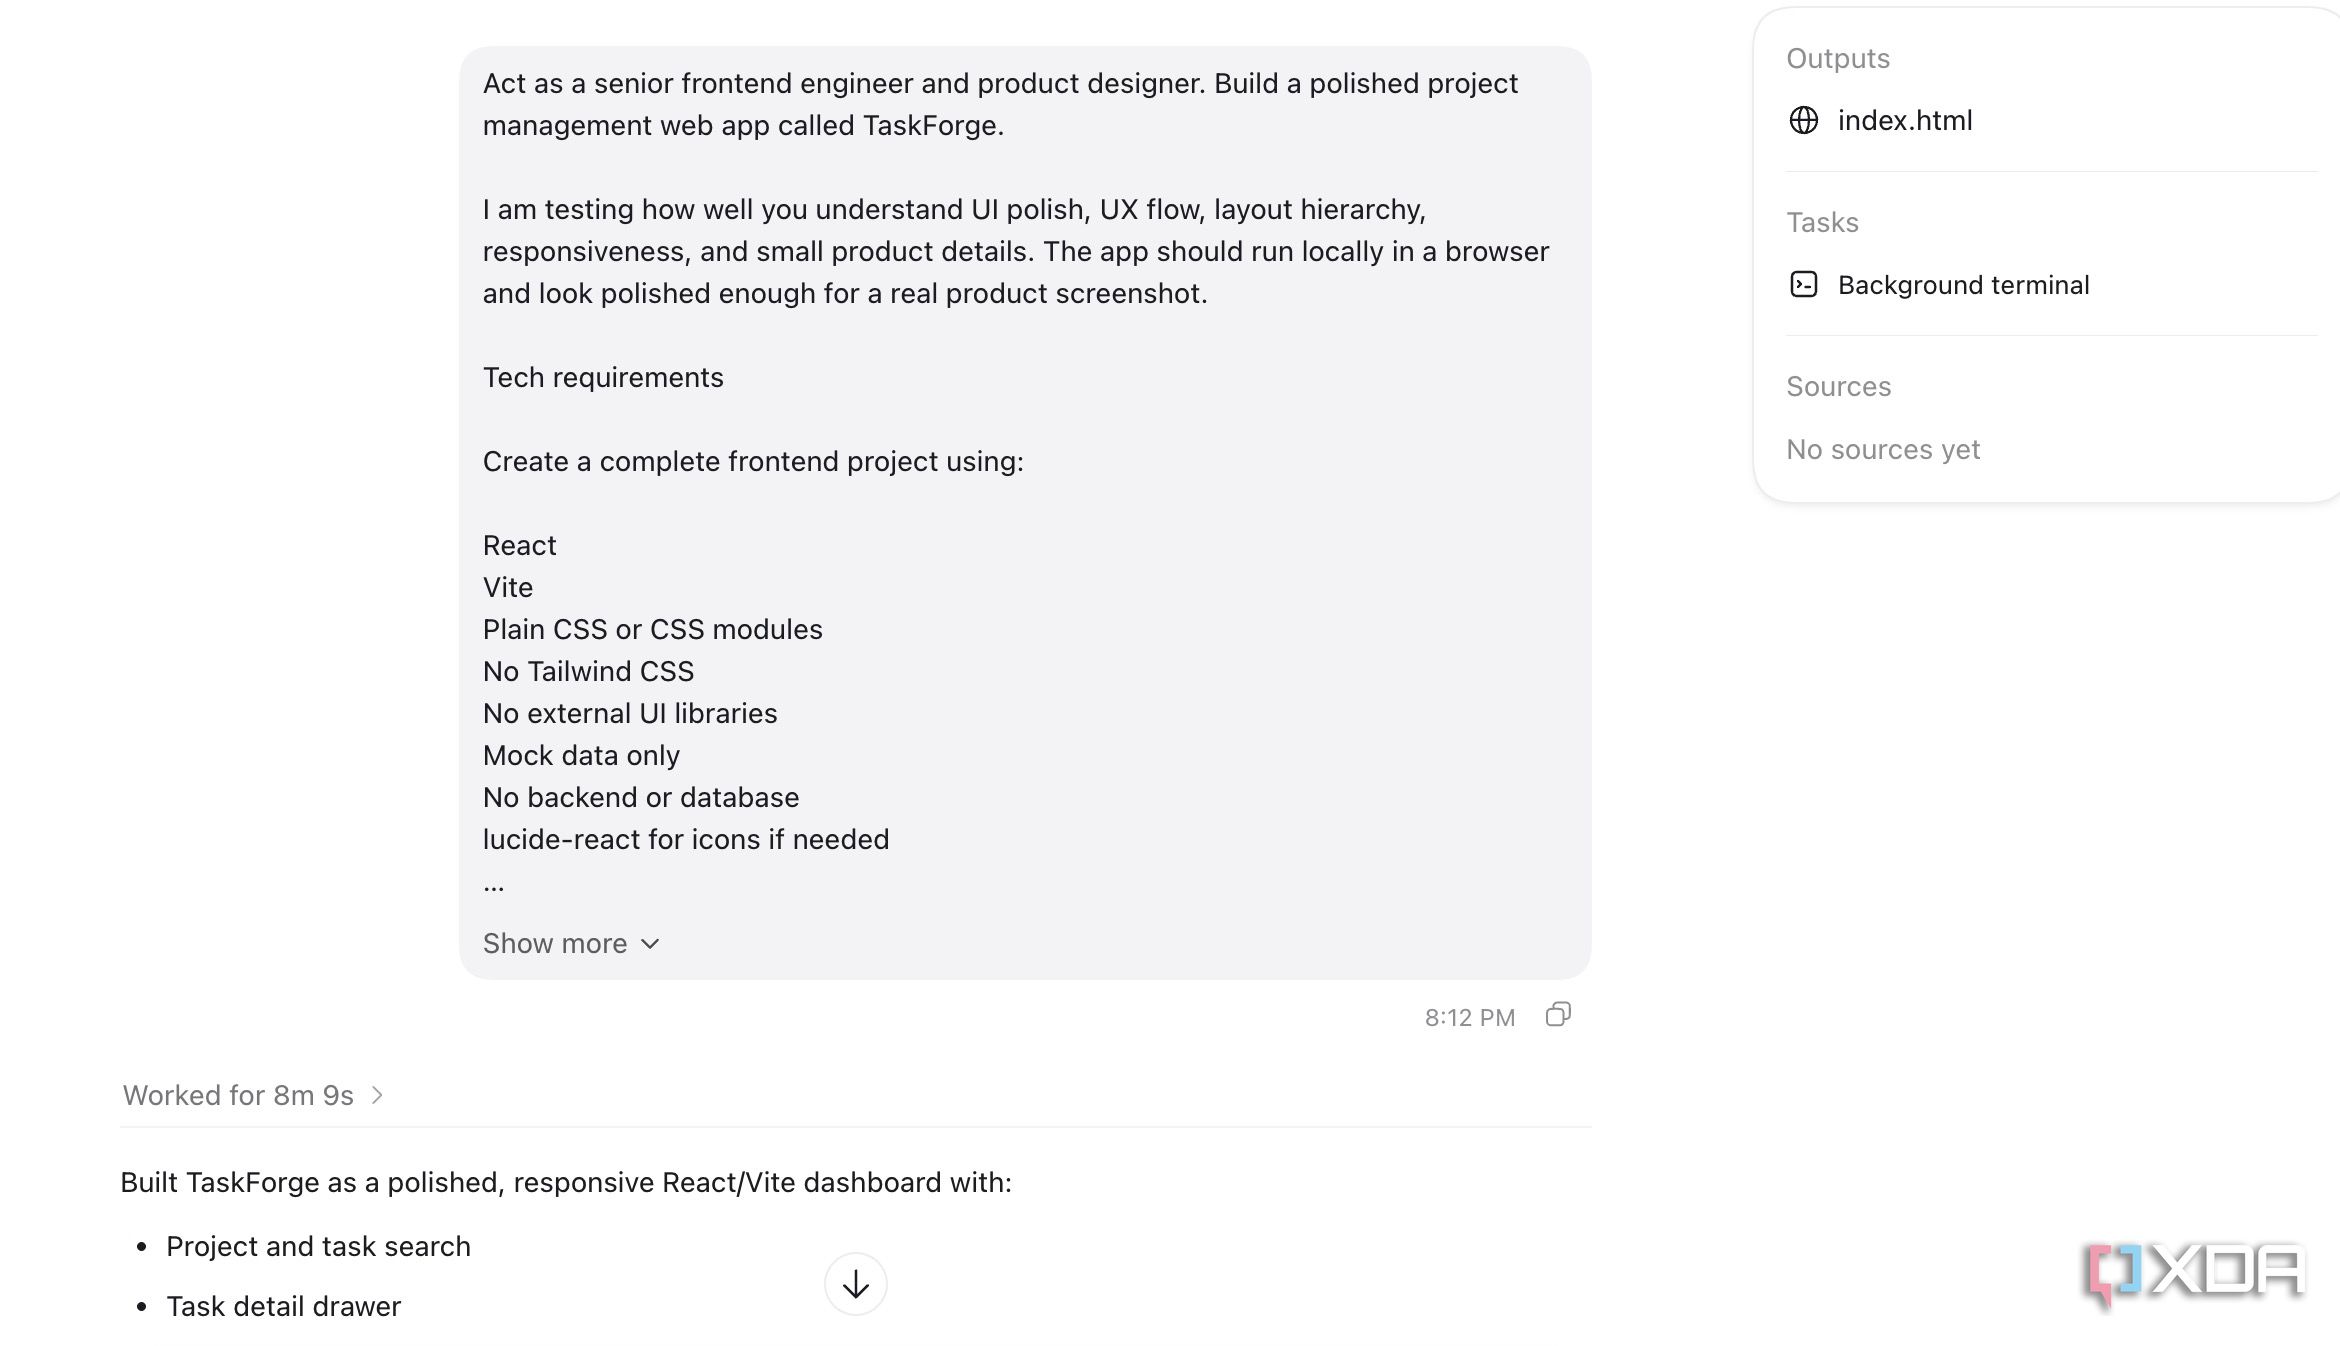
Task: Click the Sources section heading
Action: point(1838,386)
